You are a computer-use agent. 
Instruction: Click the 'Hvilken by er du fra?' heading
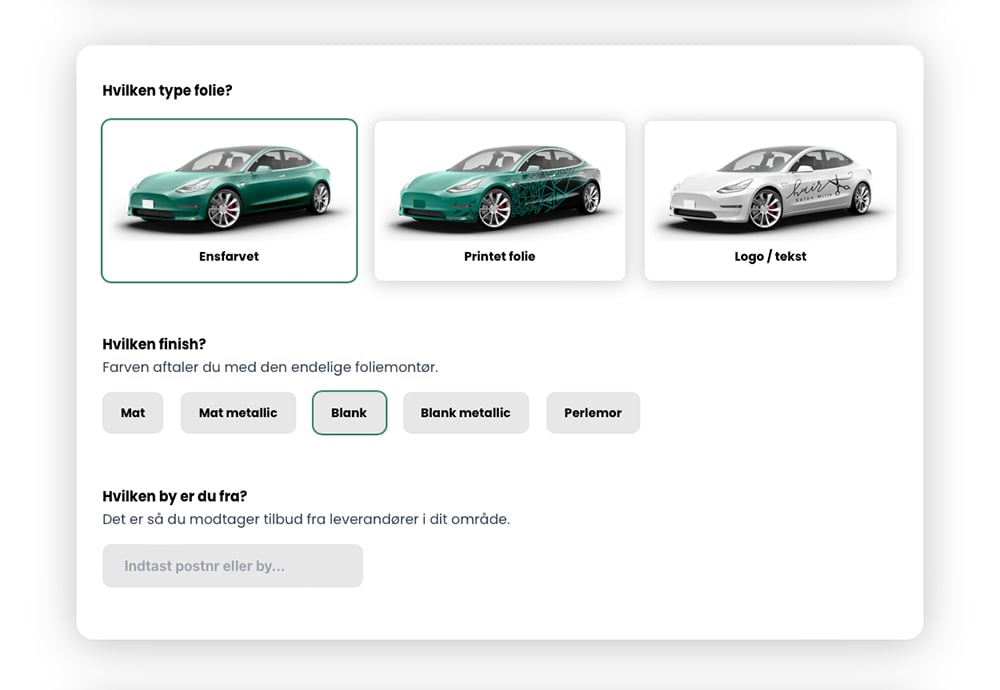[x=174, y=497]
